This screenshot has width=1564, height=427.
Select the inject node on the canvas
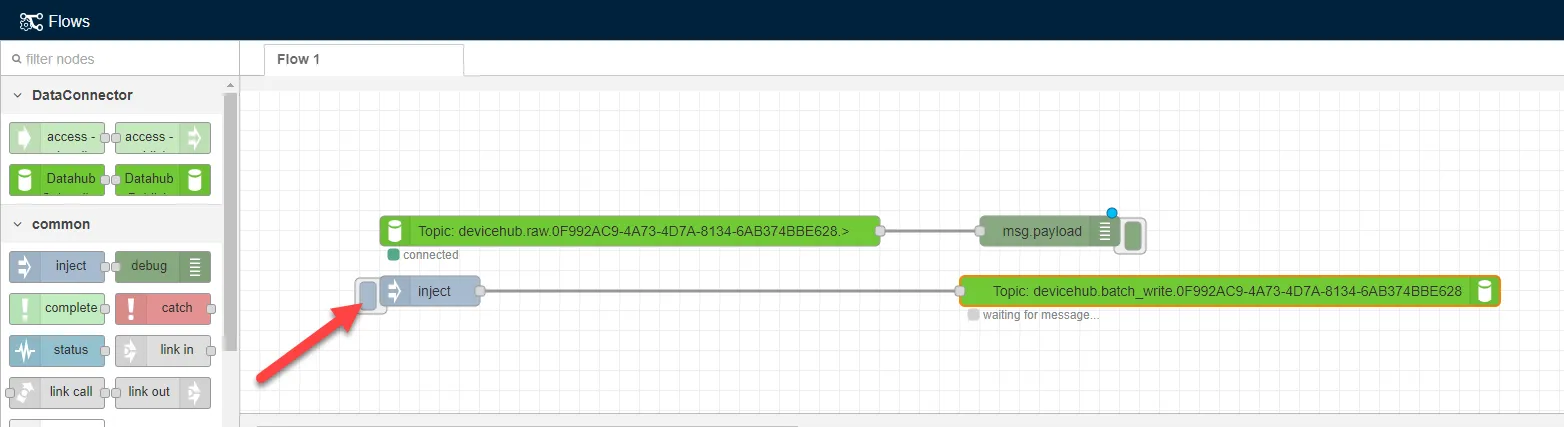click(430, 291)
